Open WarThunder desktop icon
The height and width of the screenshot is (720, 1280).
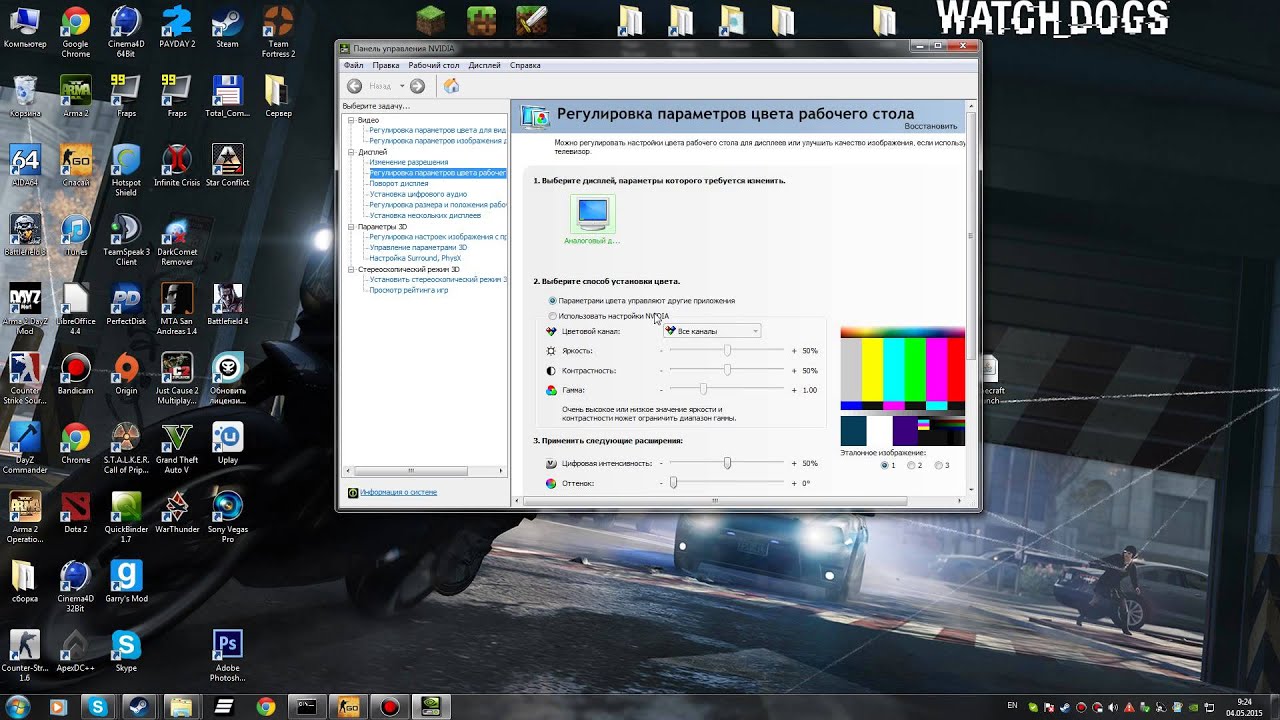[x=177, y=512]
